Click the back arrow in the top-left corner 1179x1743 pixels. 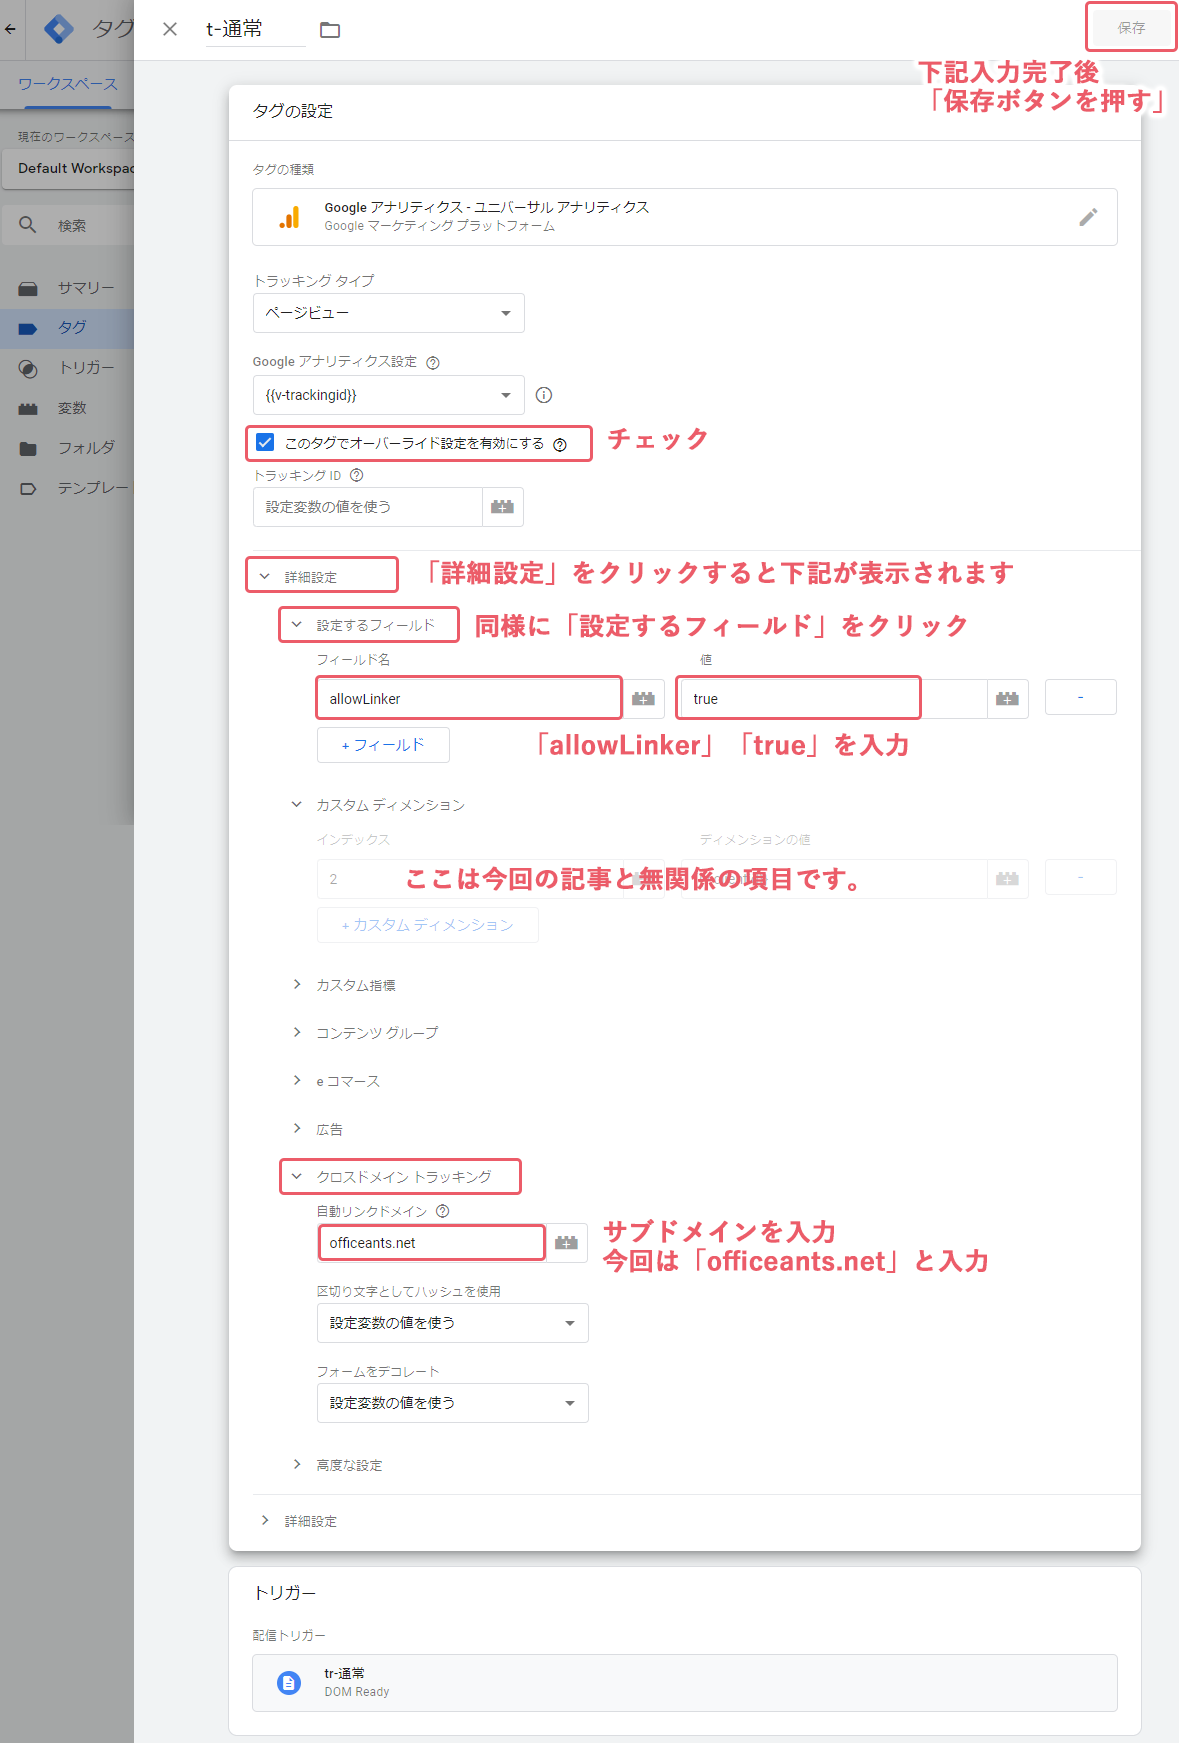point(10,29)
